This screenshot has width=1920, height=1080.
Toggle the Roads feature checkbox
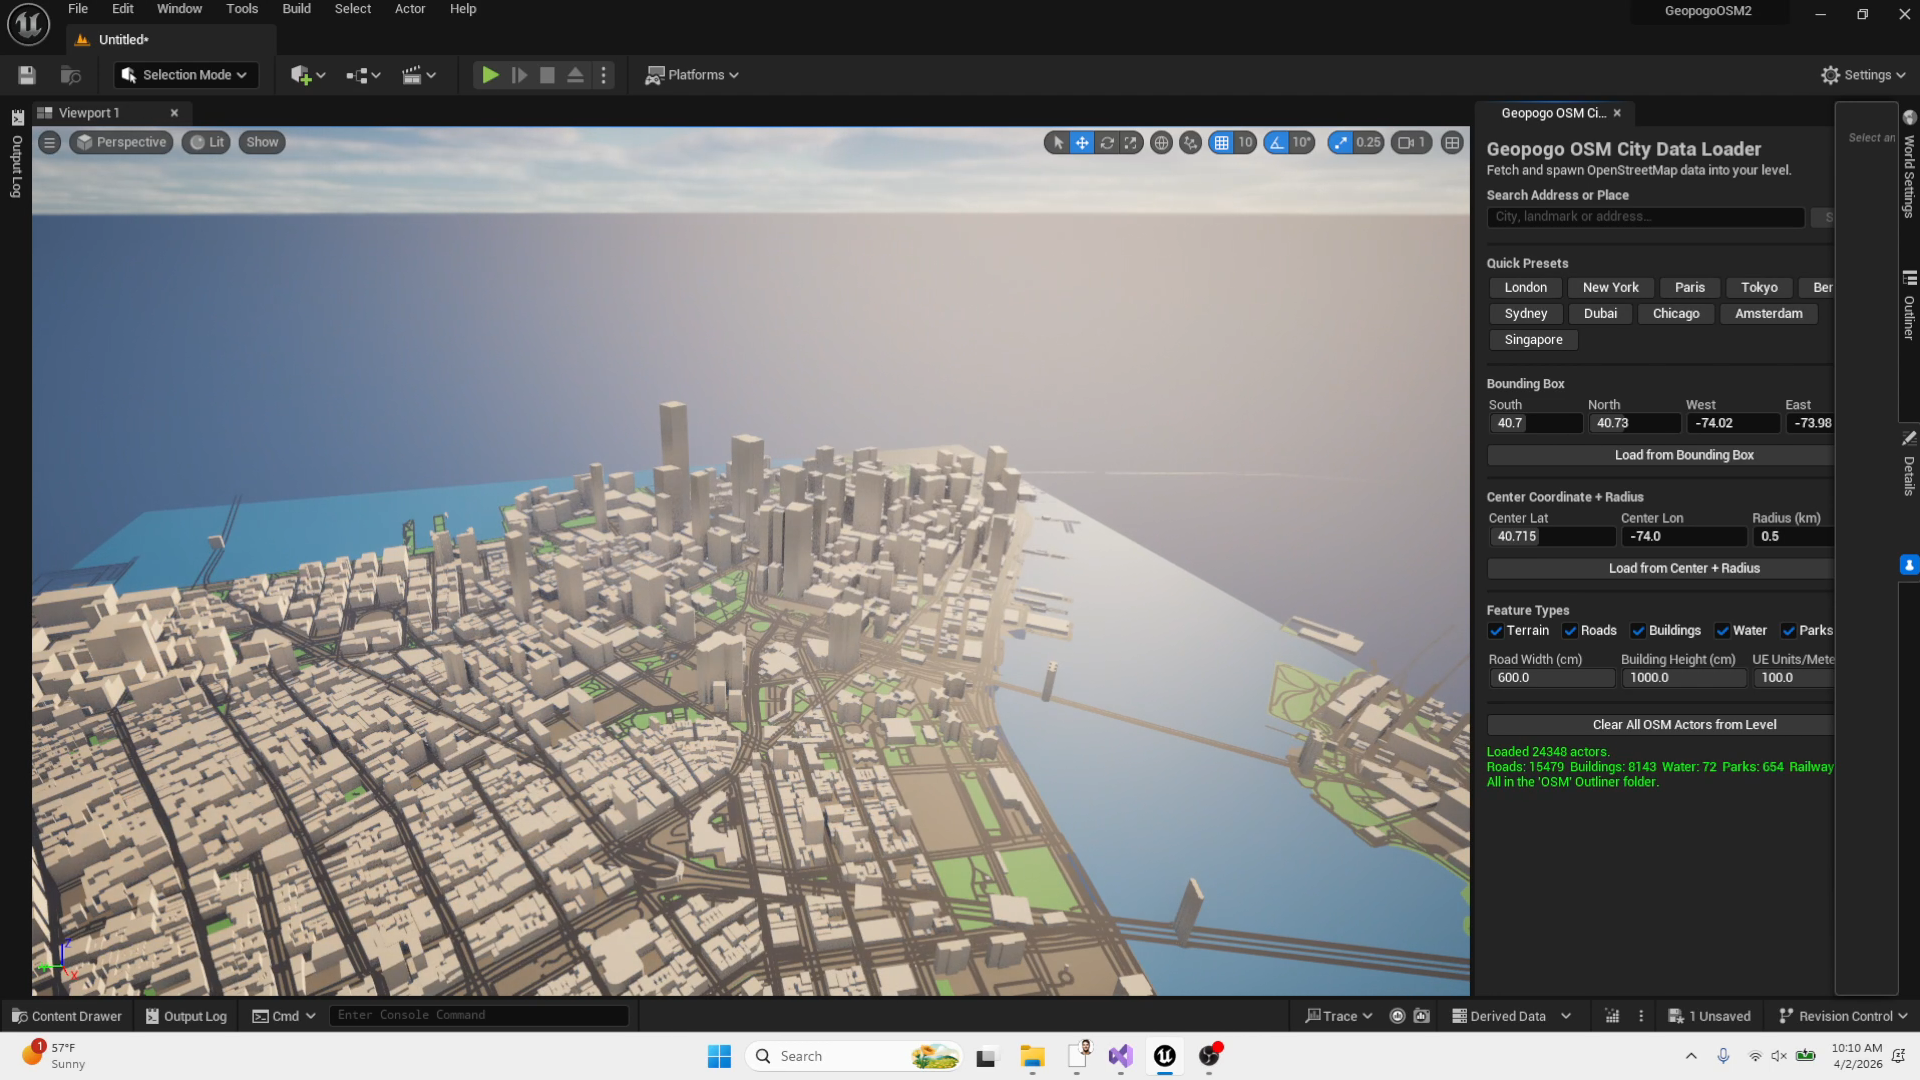1570,631
